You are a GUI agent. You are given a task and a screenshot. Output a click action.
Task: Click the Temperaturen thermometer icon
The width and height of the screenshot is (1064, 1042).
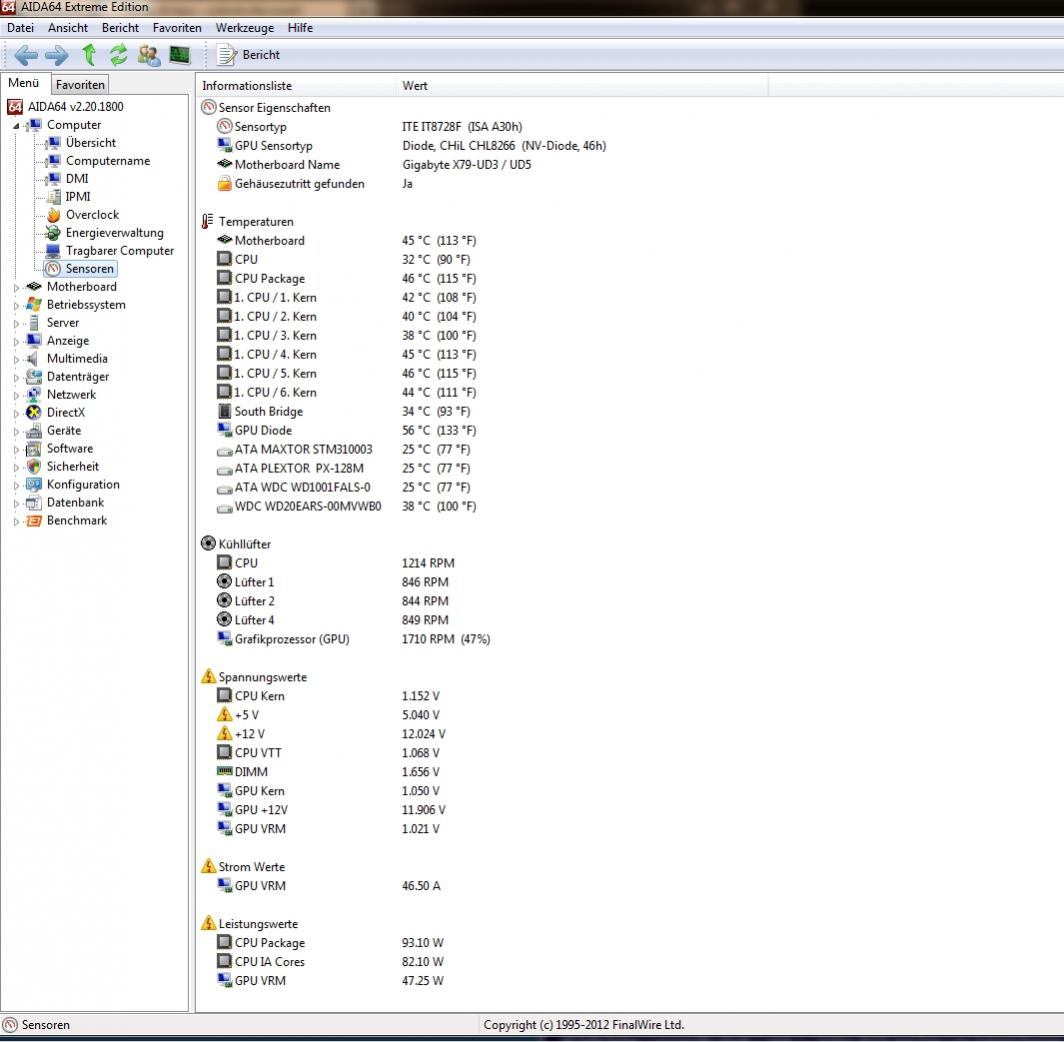tap(208, 221)
